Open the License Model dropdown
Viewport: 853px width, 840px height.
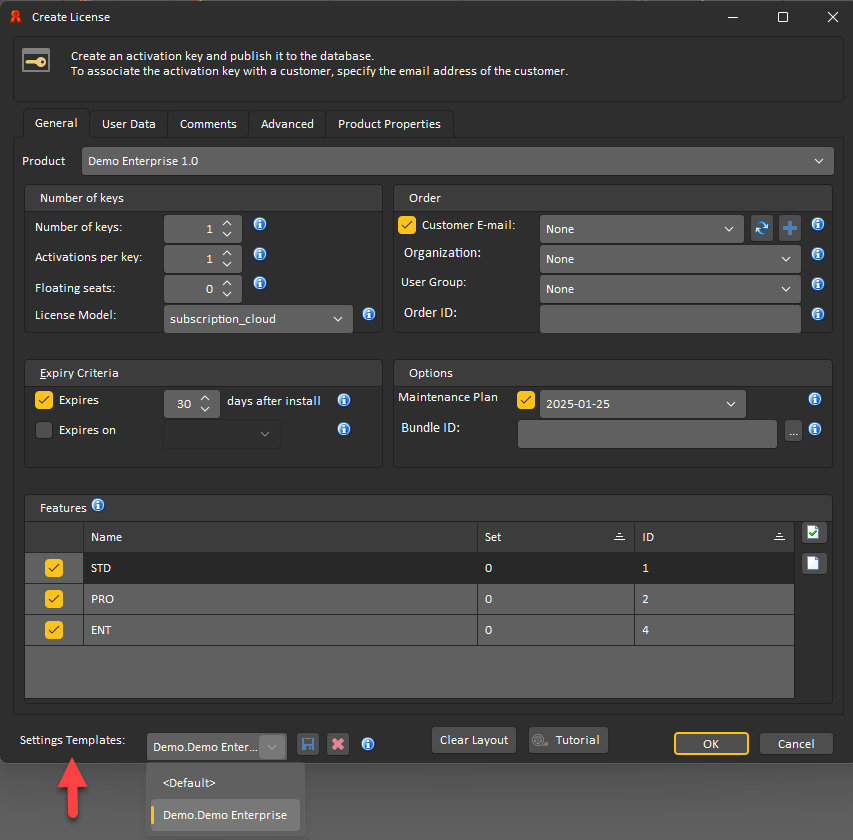(258, 319)
